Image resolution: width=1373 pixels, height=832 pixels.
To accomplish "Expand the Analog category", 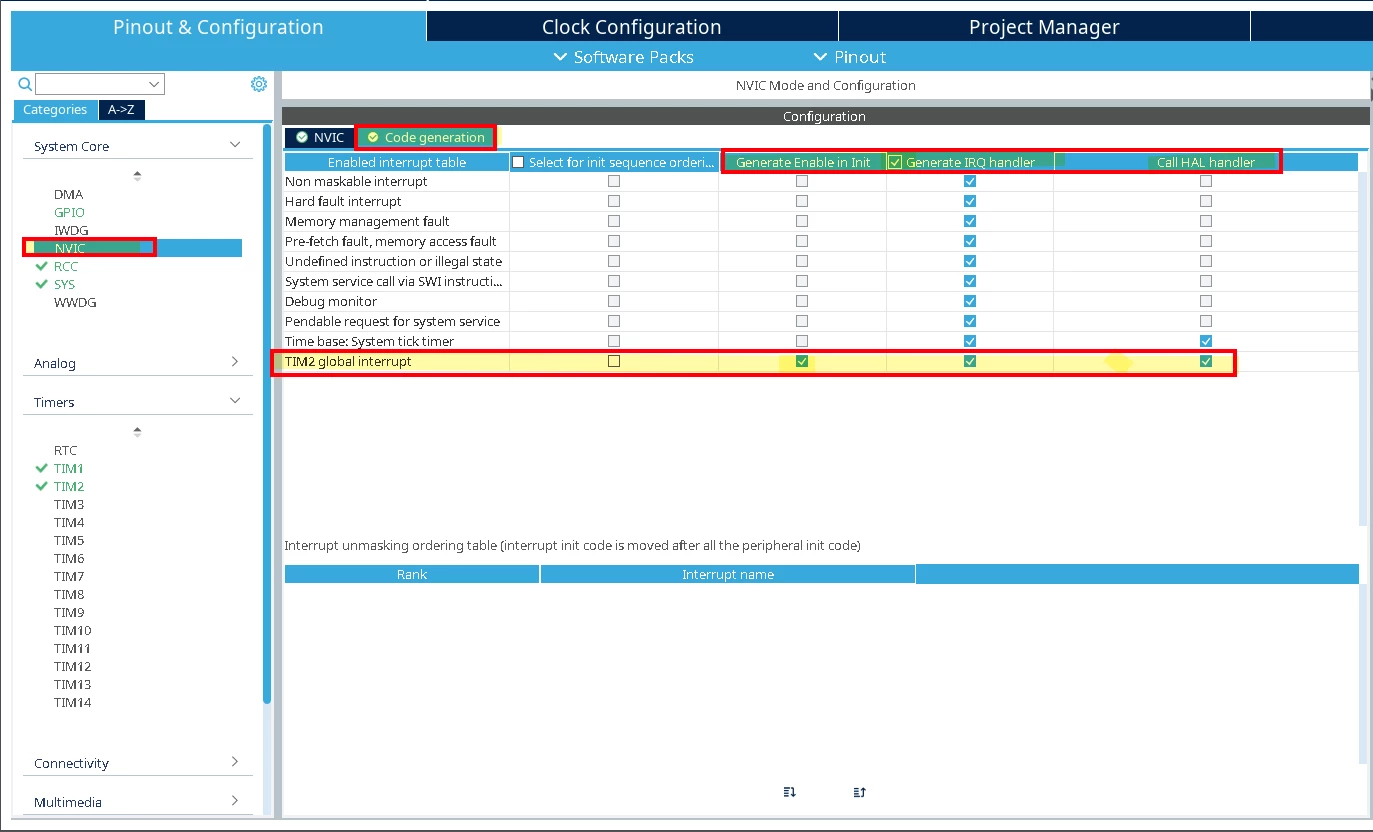I will point(235,362).
